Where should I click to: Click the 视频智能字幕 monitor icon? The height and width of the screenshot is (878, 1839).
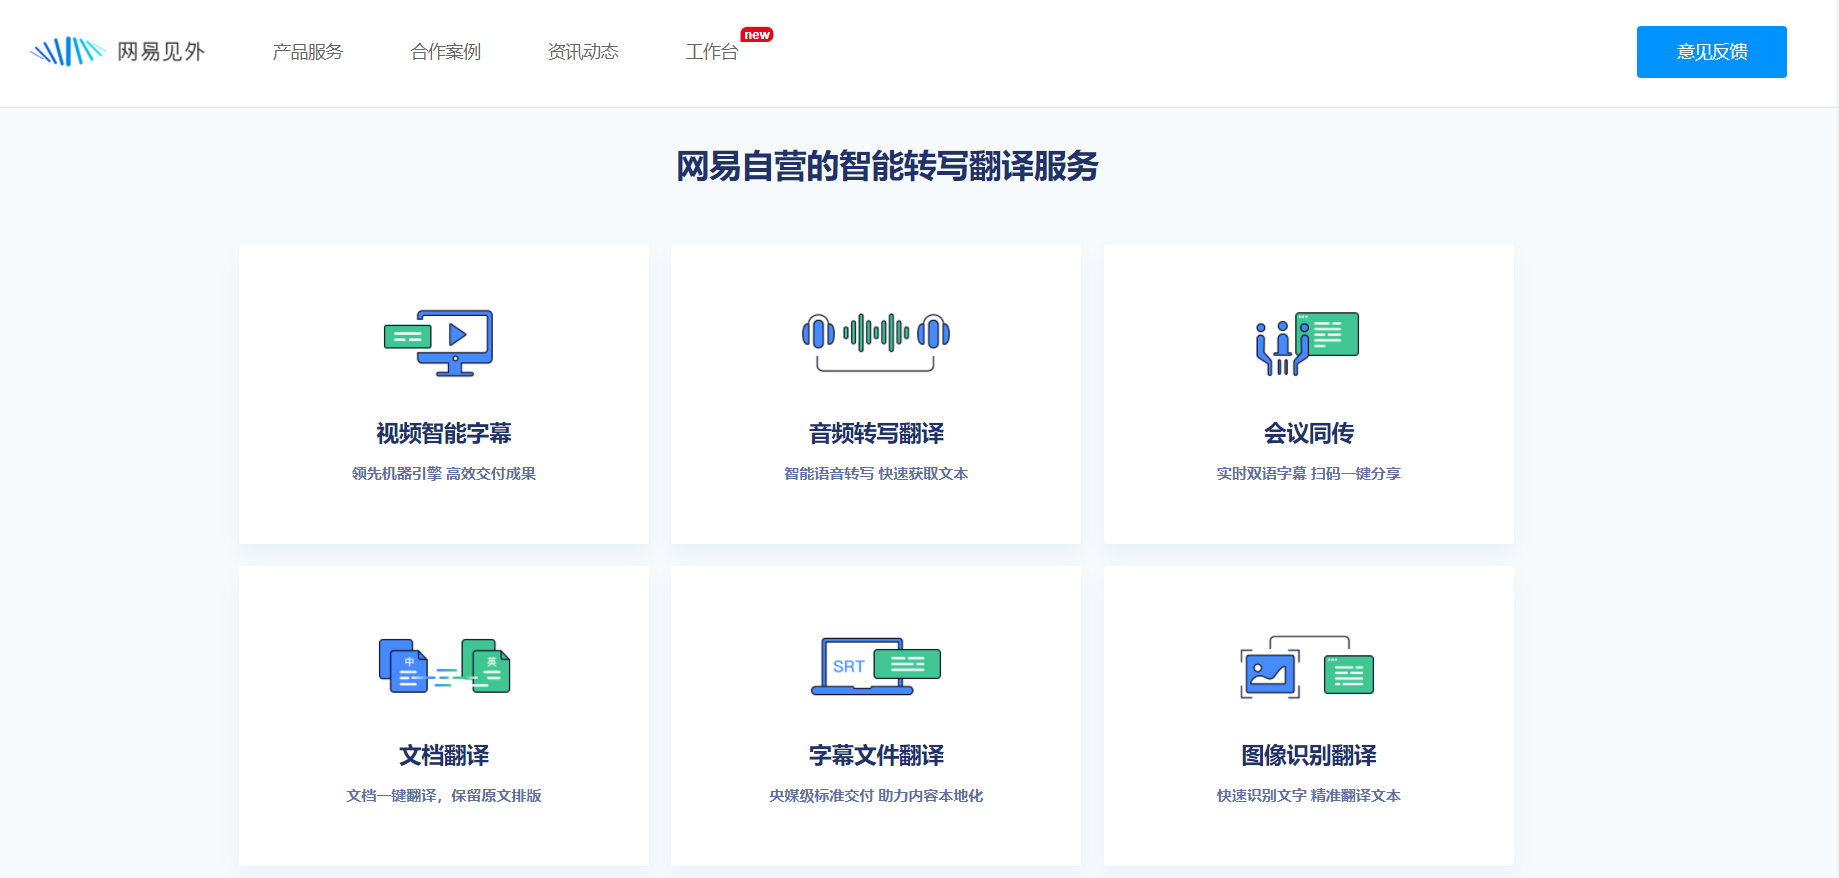click(x=439, y=343)
